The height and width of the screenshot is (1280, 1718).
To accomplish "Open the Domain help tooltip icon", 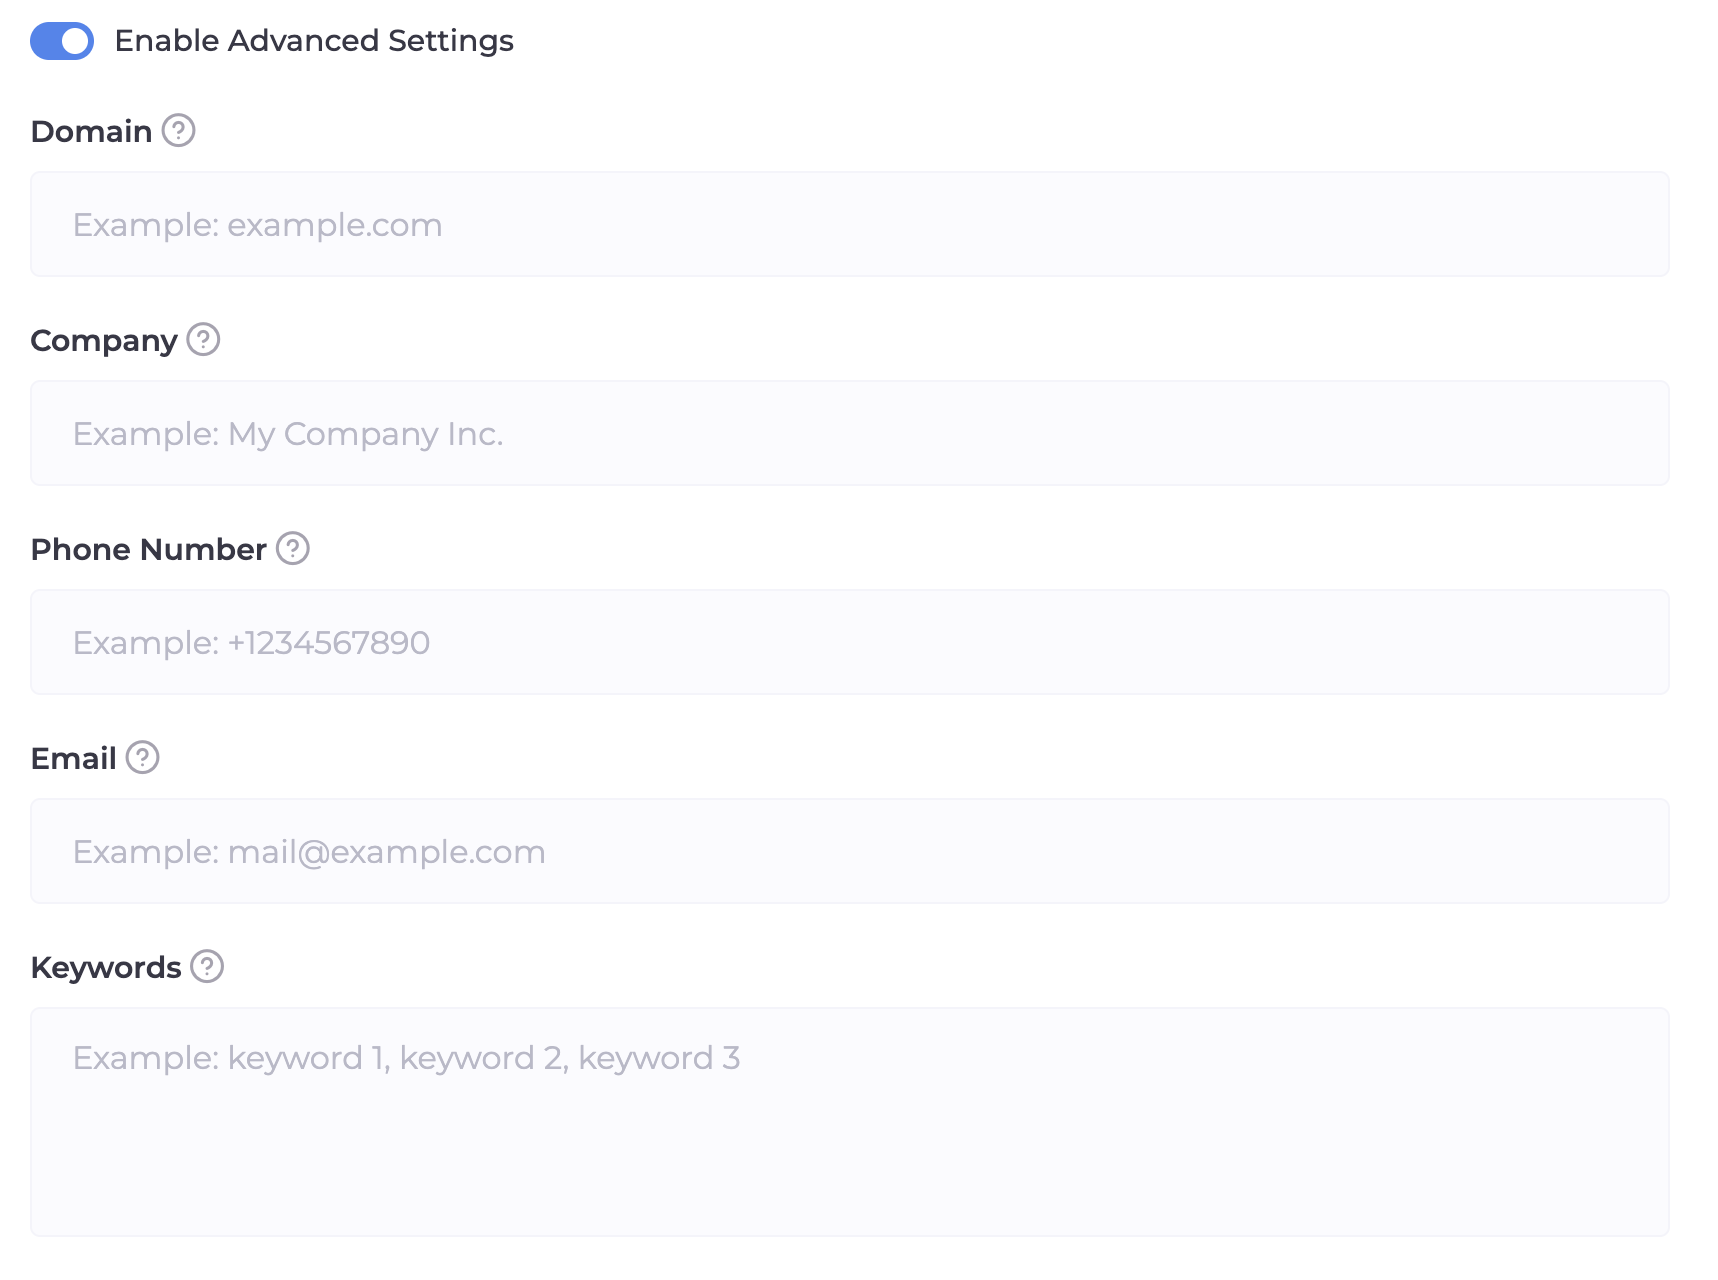I will (x=179, y=131).
